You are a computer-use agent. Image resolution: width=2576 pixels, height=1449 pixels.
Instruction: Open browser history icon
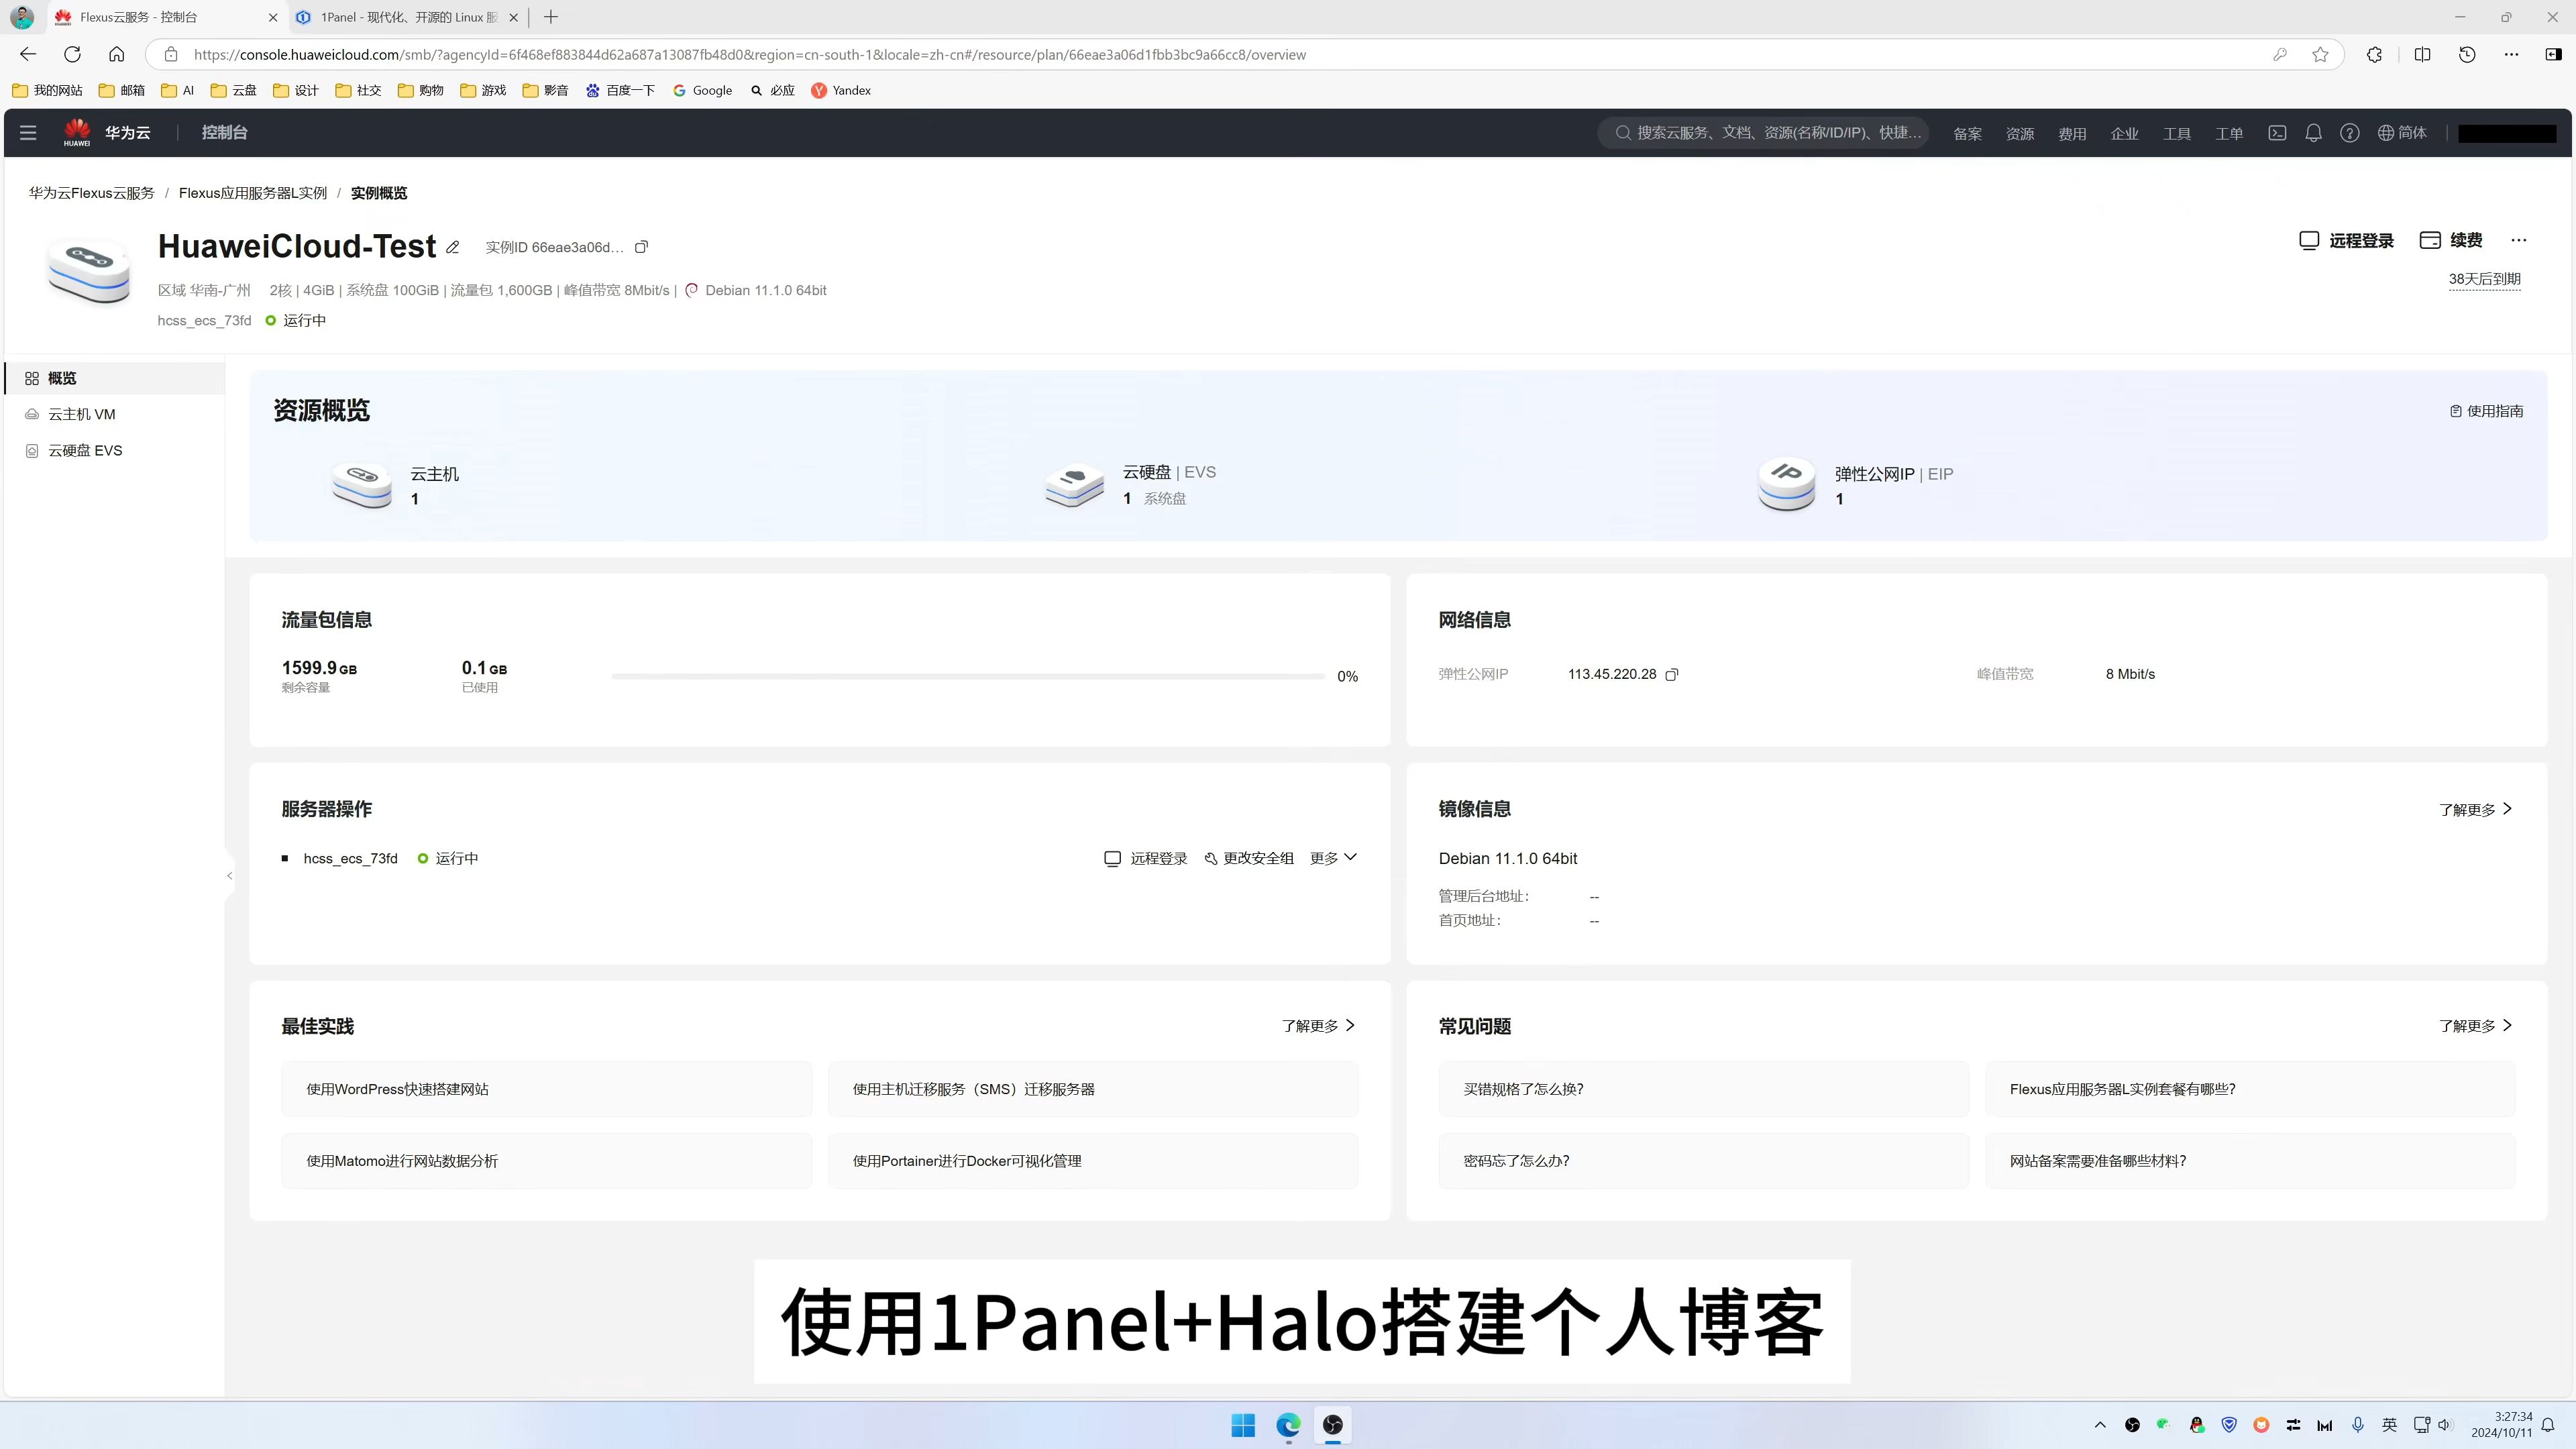pos(2467,54)
